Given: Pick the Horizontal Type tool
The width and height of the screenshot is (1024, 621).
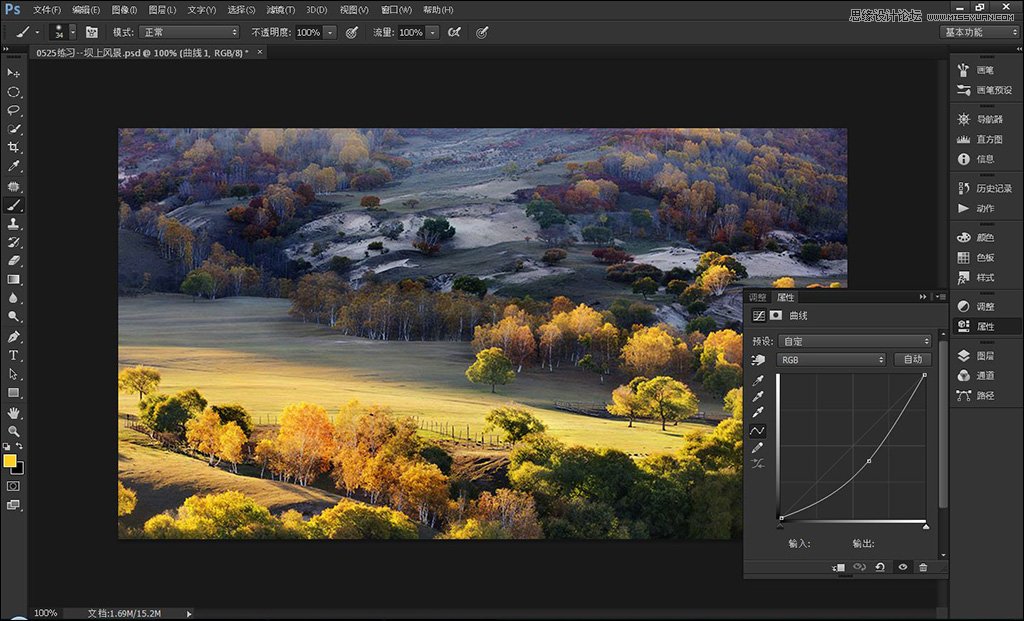Looking at the screenshot, I should (14, 355).
